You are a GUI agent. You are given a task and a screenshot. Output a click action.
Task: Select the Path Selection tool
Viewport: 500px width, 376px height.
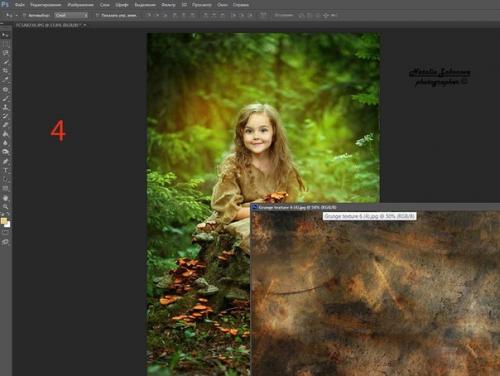coord(5,179)
